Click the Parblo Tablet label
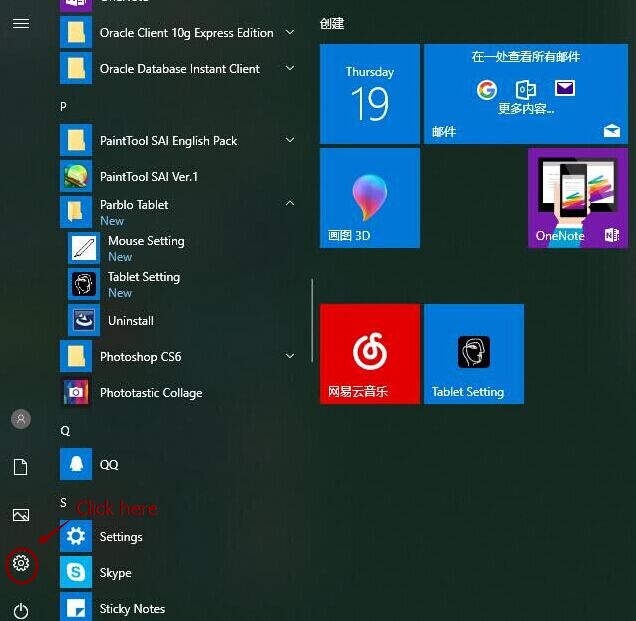 134,204
